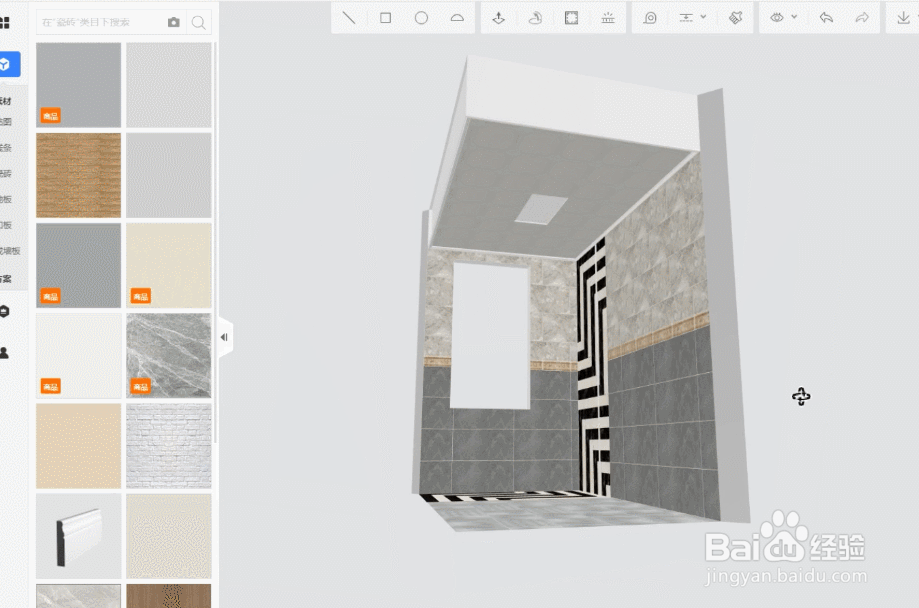The height and width of the screenshot is (608, 919).
Task: Click the material list scrollbar
Action: coord(215,243)
